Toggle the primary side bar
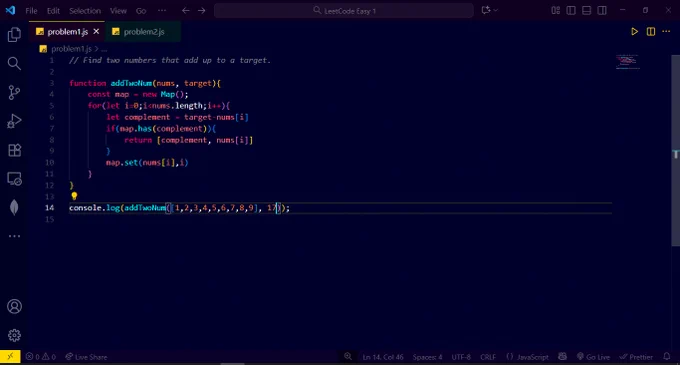 tap(571, 10)
